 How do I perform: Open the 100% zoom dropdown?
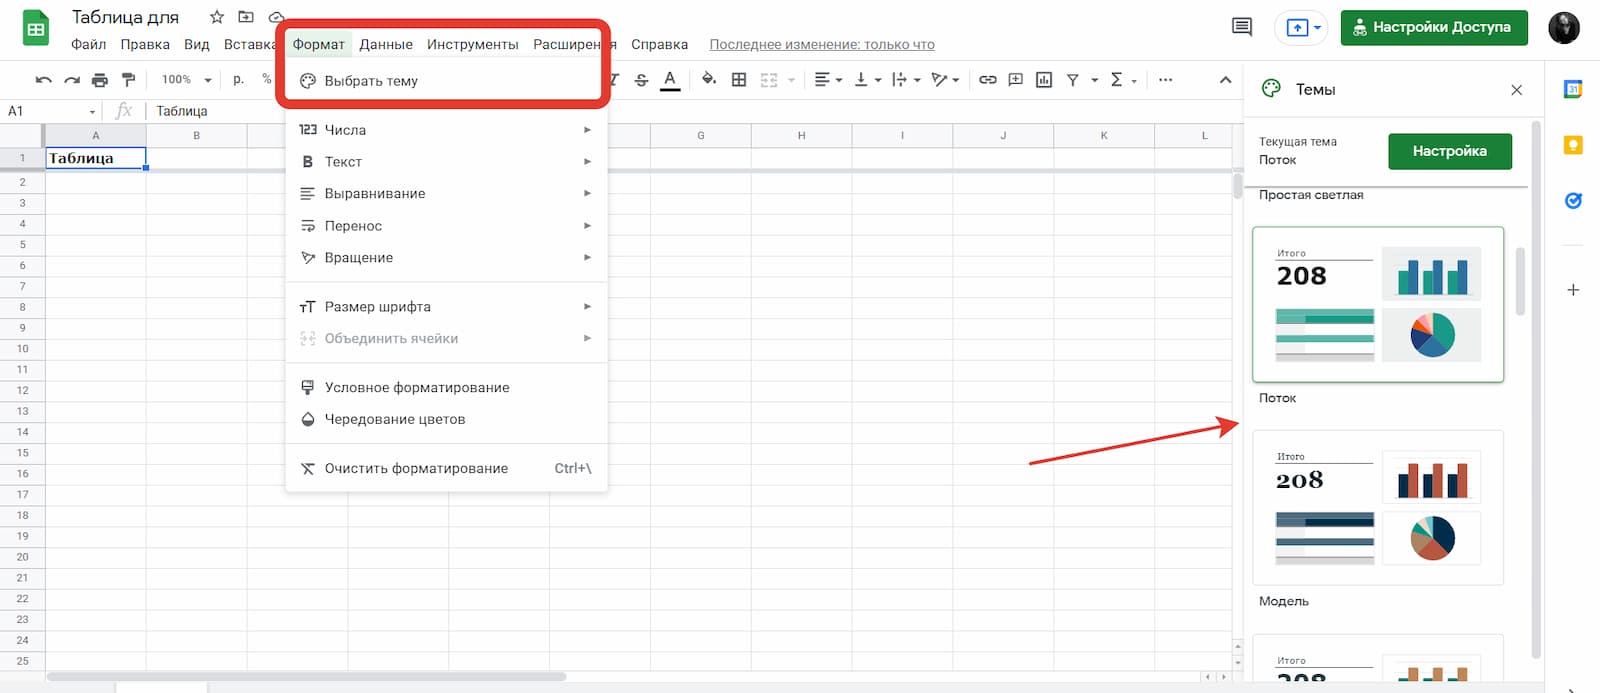pyautogui.click(x=187, y=80)
